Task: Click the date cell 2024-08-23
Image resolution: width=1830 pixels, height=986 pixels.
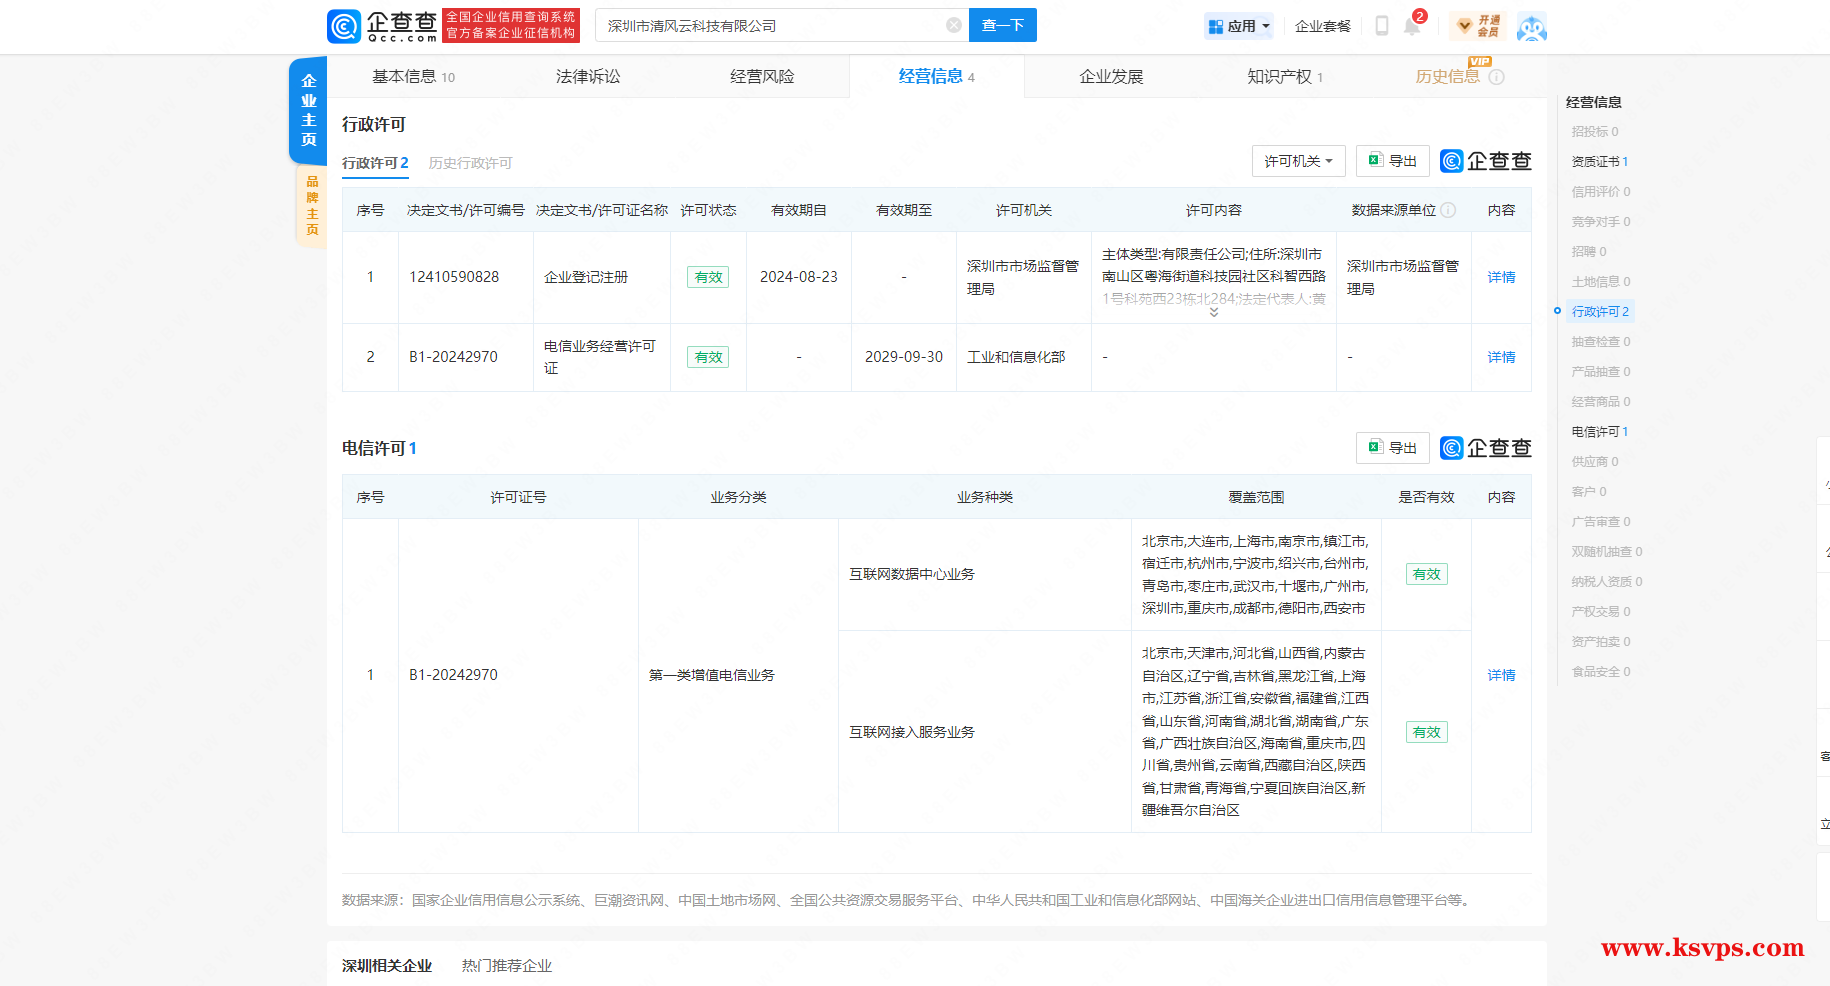Action: click(799, 277)
